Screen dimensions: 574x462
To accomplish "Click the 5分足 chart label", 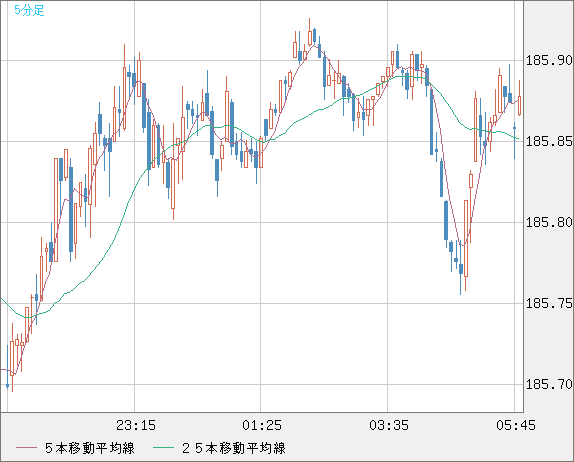I will 29,10.
